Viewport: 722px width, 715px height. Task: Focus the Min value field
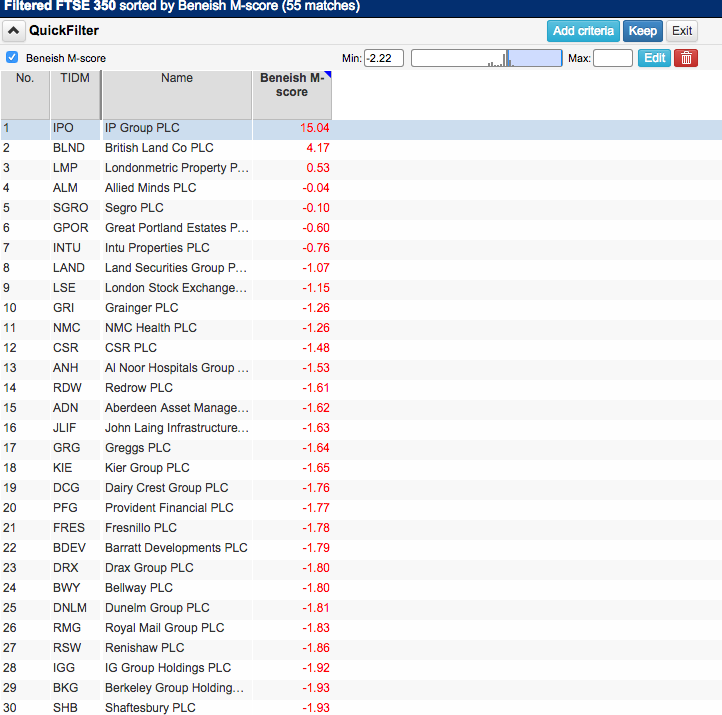click(x=384, y=58)
